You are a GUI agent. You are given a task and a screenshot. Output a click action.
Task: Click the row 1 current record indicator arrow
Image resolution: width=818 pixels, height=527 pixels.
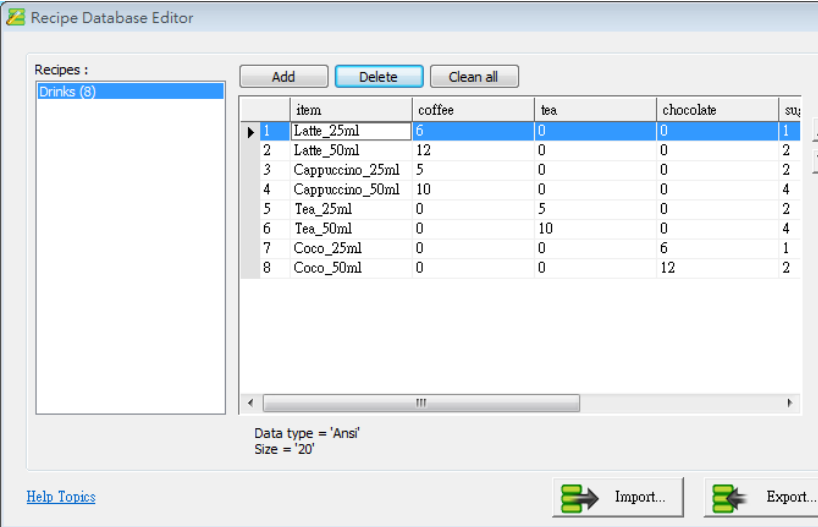tap(250, 131)
